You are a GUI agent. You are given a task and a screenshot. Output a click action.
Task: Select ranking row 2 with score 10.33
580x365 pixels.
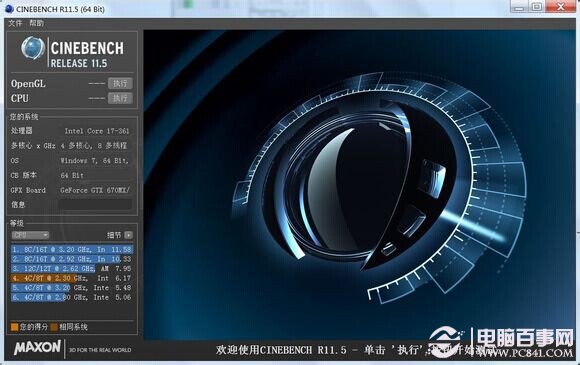click(72, 259)
